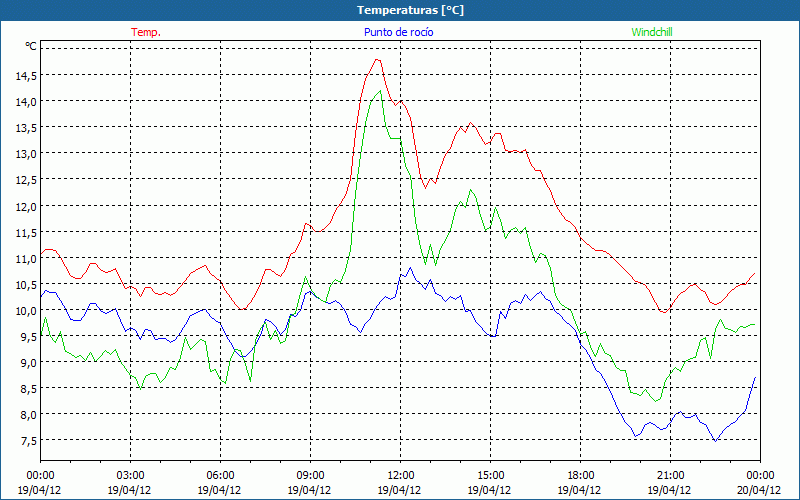Click the 8,0 y-axis value
800x500 pixels.
[x=28, y=414]
